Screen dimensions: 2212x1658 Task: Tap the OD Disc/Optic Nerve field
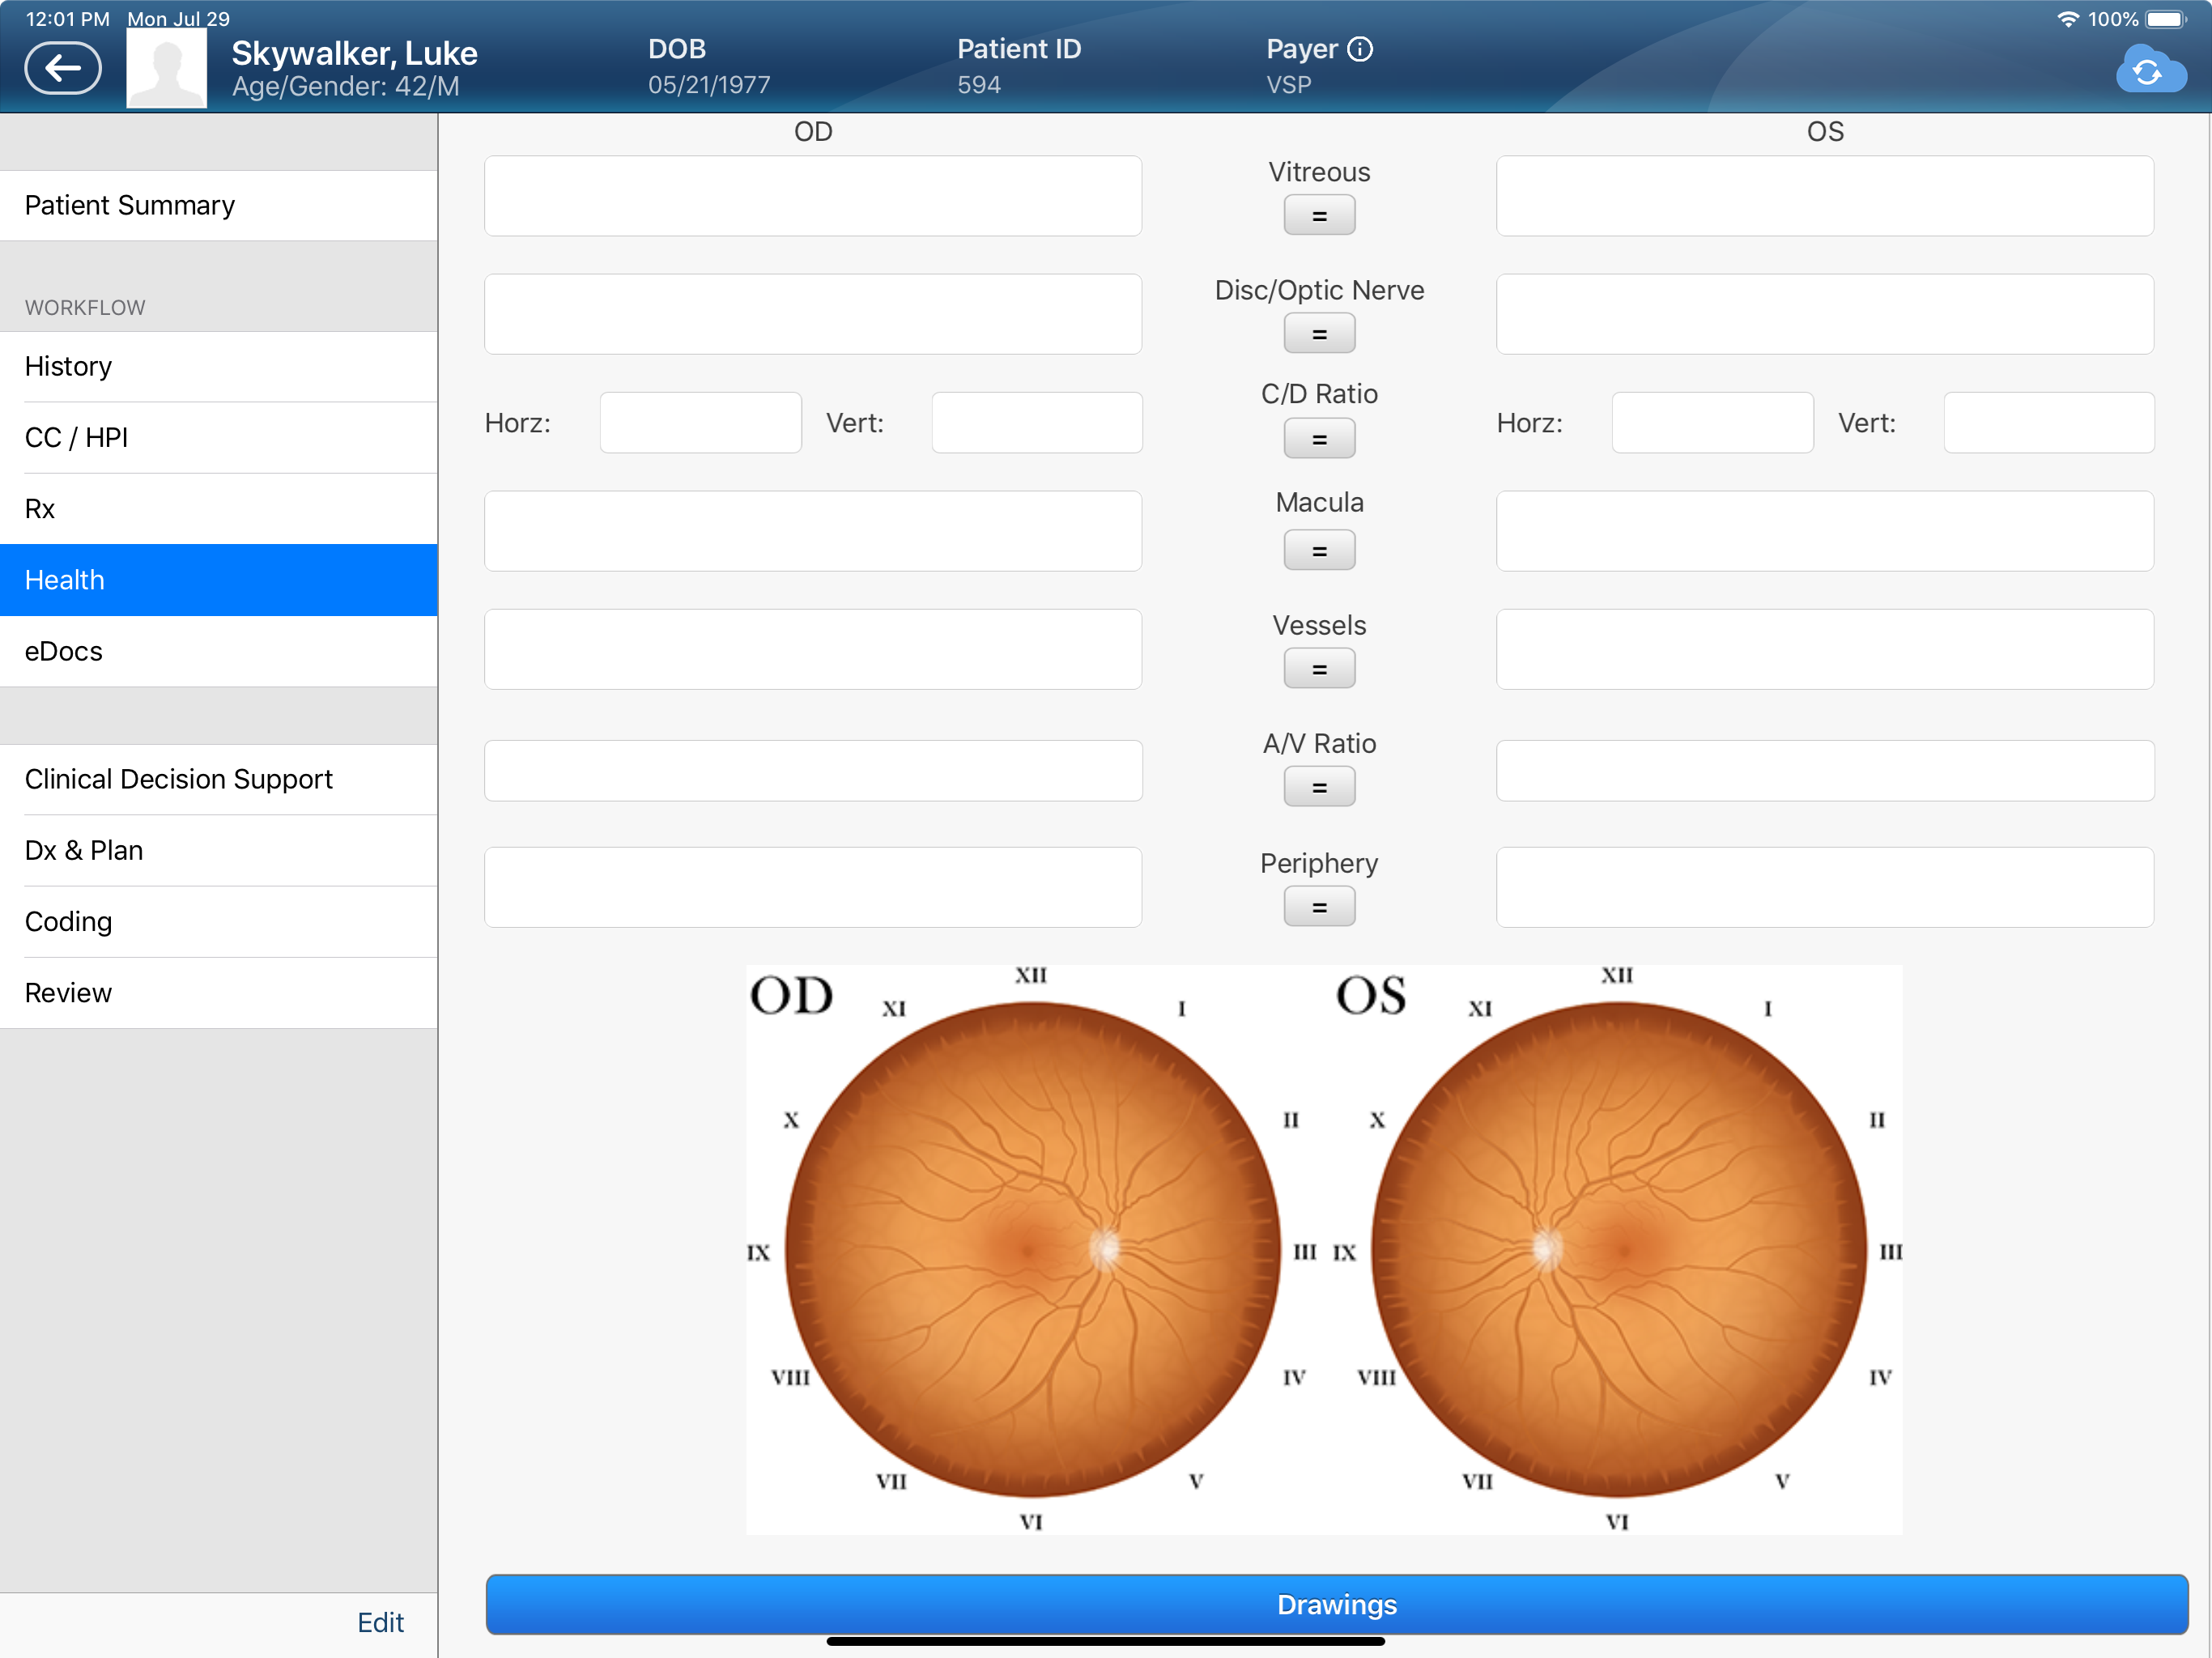pos(813,314)
